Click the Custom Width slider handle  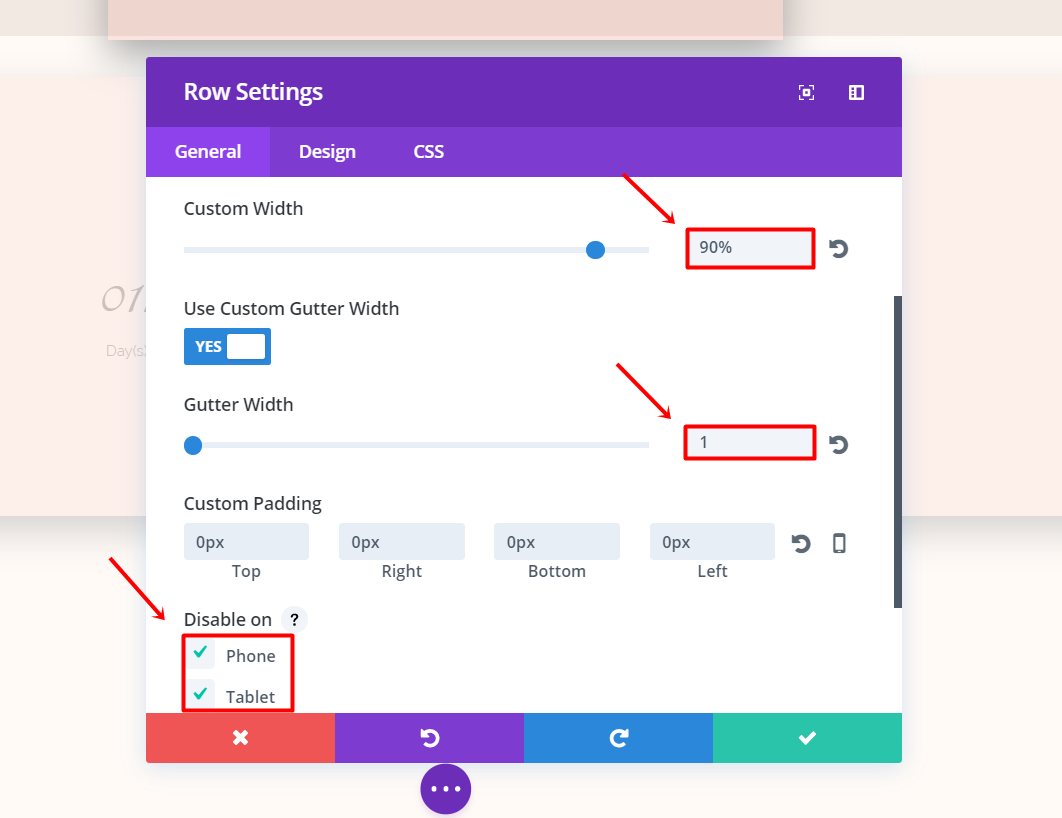[x=595, y=250]
